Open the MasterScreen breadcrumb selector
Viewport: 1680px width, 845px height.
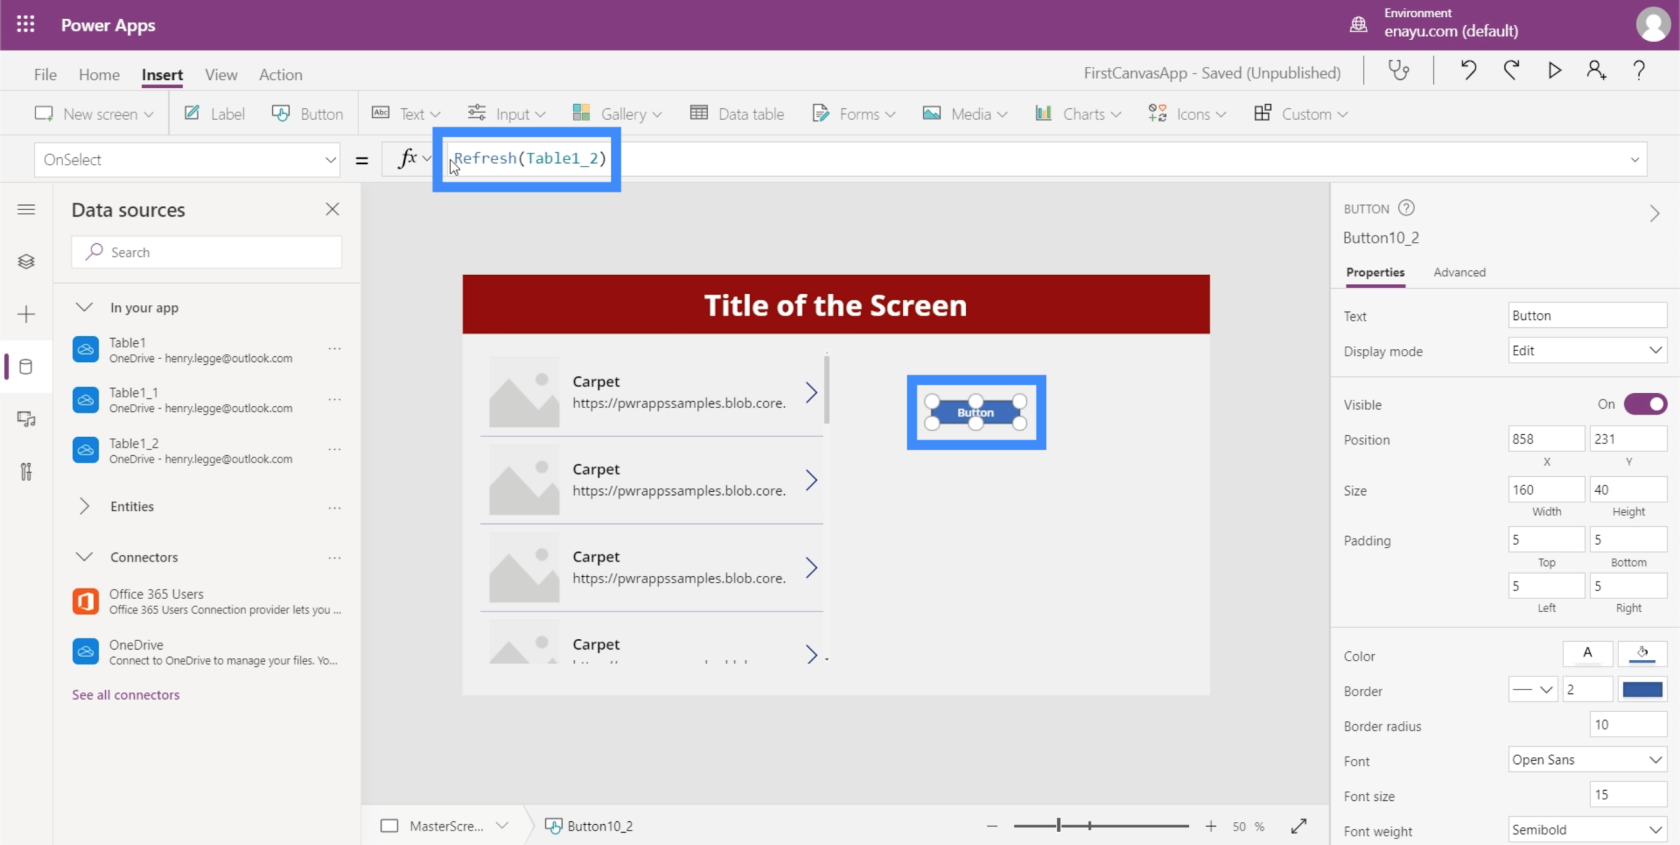click(x=445, y=826)
